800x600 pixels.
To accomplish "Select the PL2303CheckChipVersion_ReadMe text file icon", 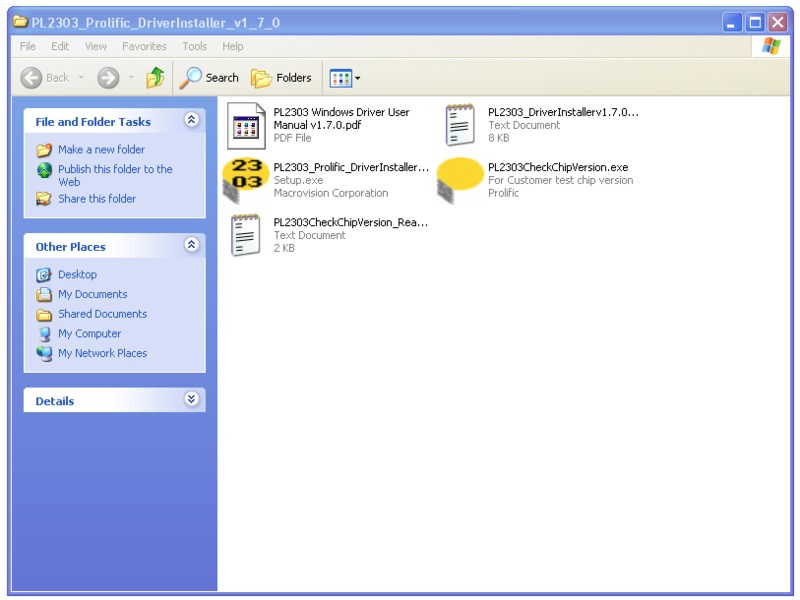I will tap(246, 235).
